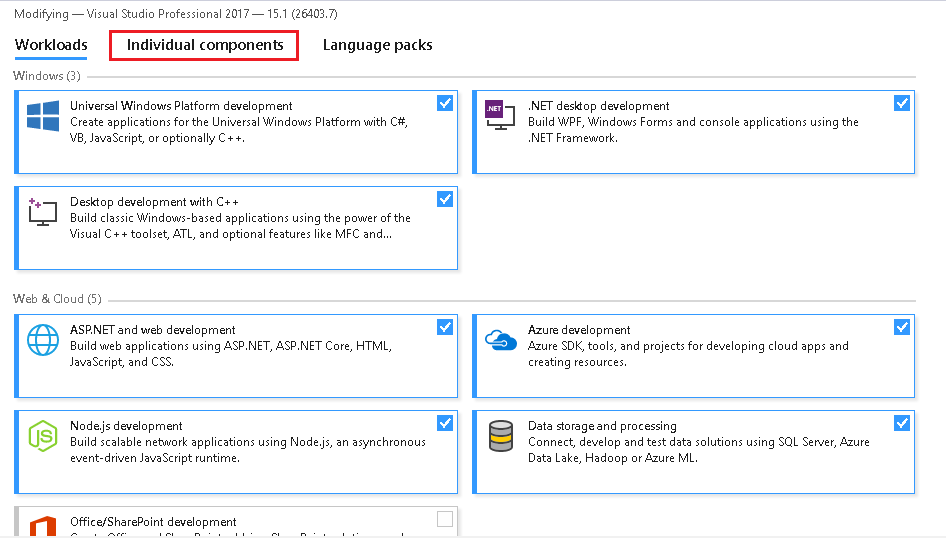
Task: Uncheck Universal Windows Platform development checkbox
Action: 445,103
